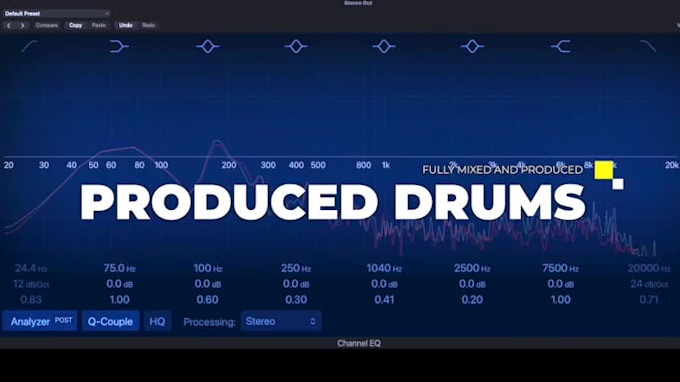Switch the analyzer POST mode label
Viewport: 680px width, 382px height.
point(63,320)
